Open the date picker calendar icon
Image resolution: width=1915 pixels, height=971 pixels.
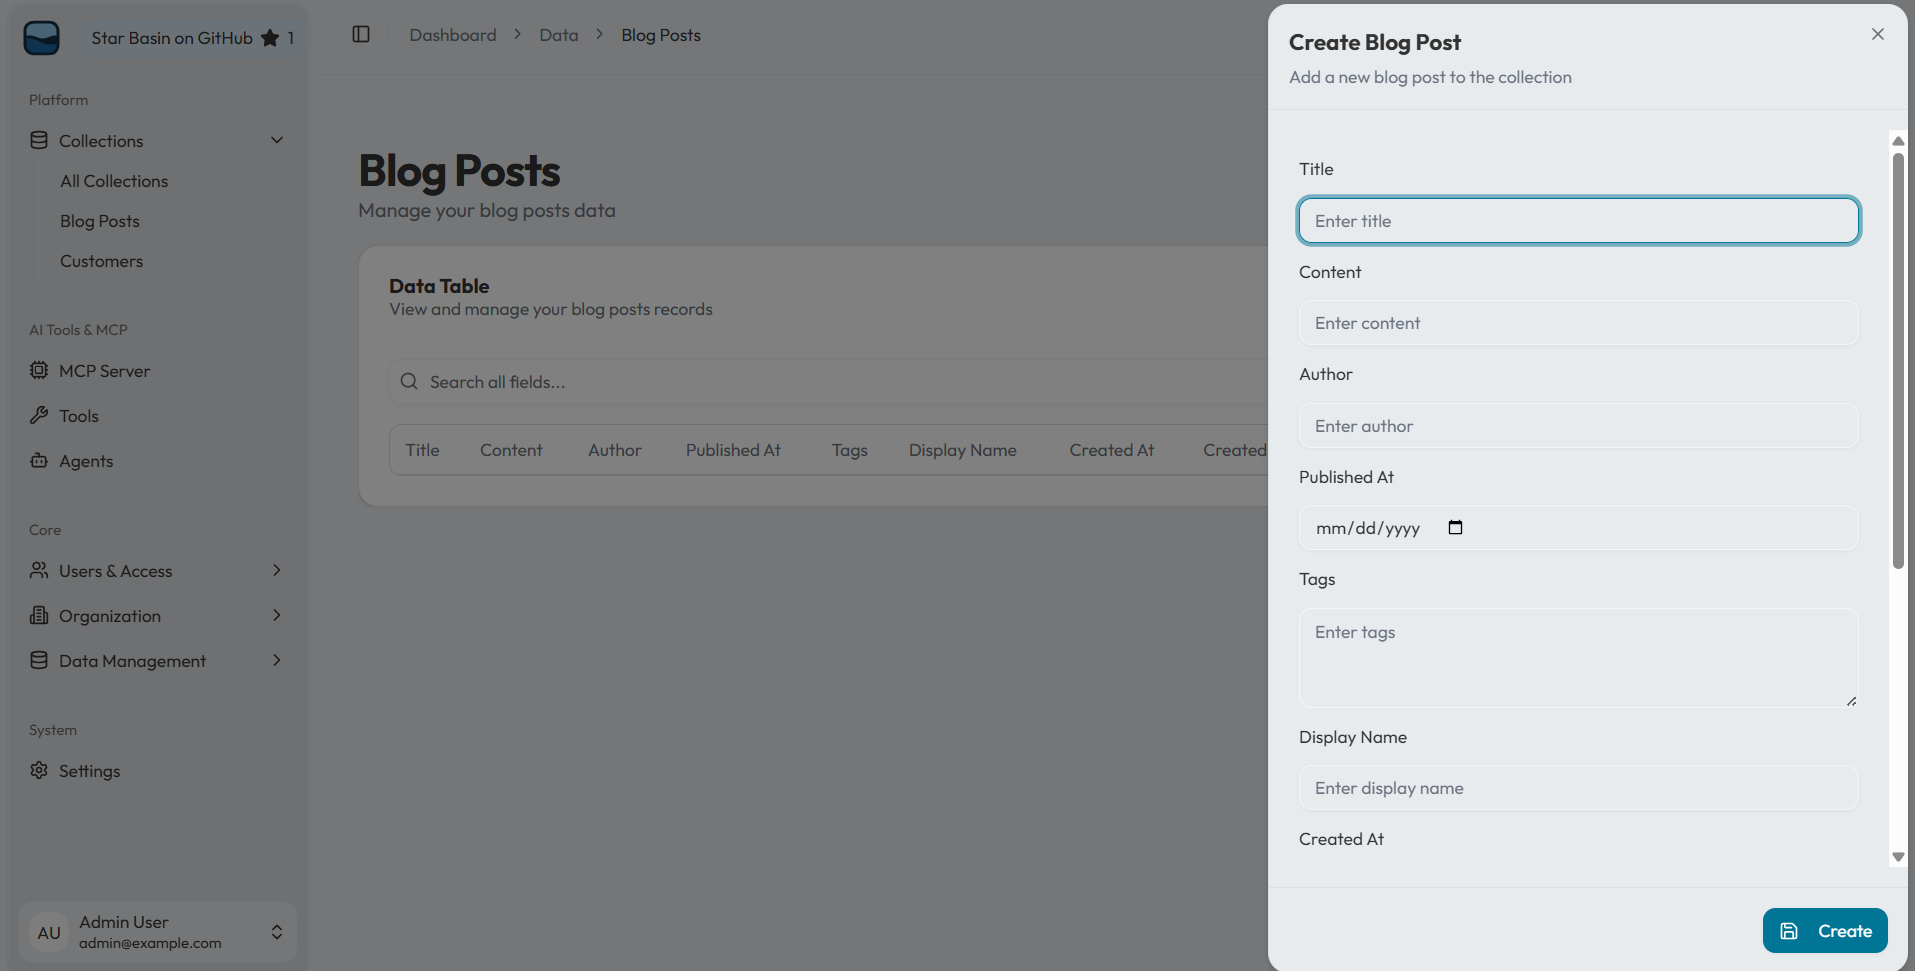click(1455, 528)
